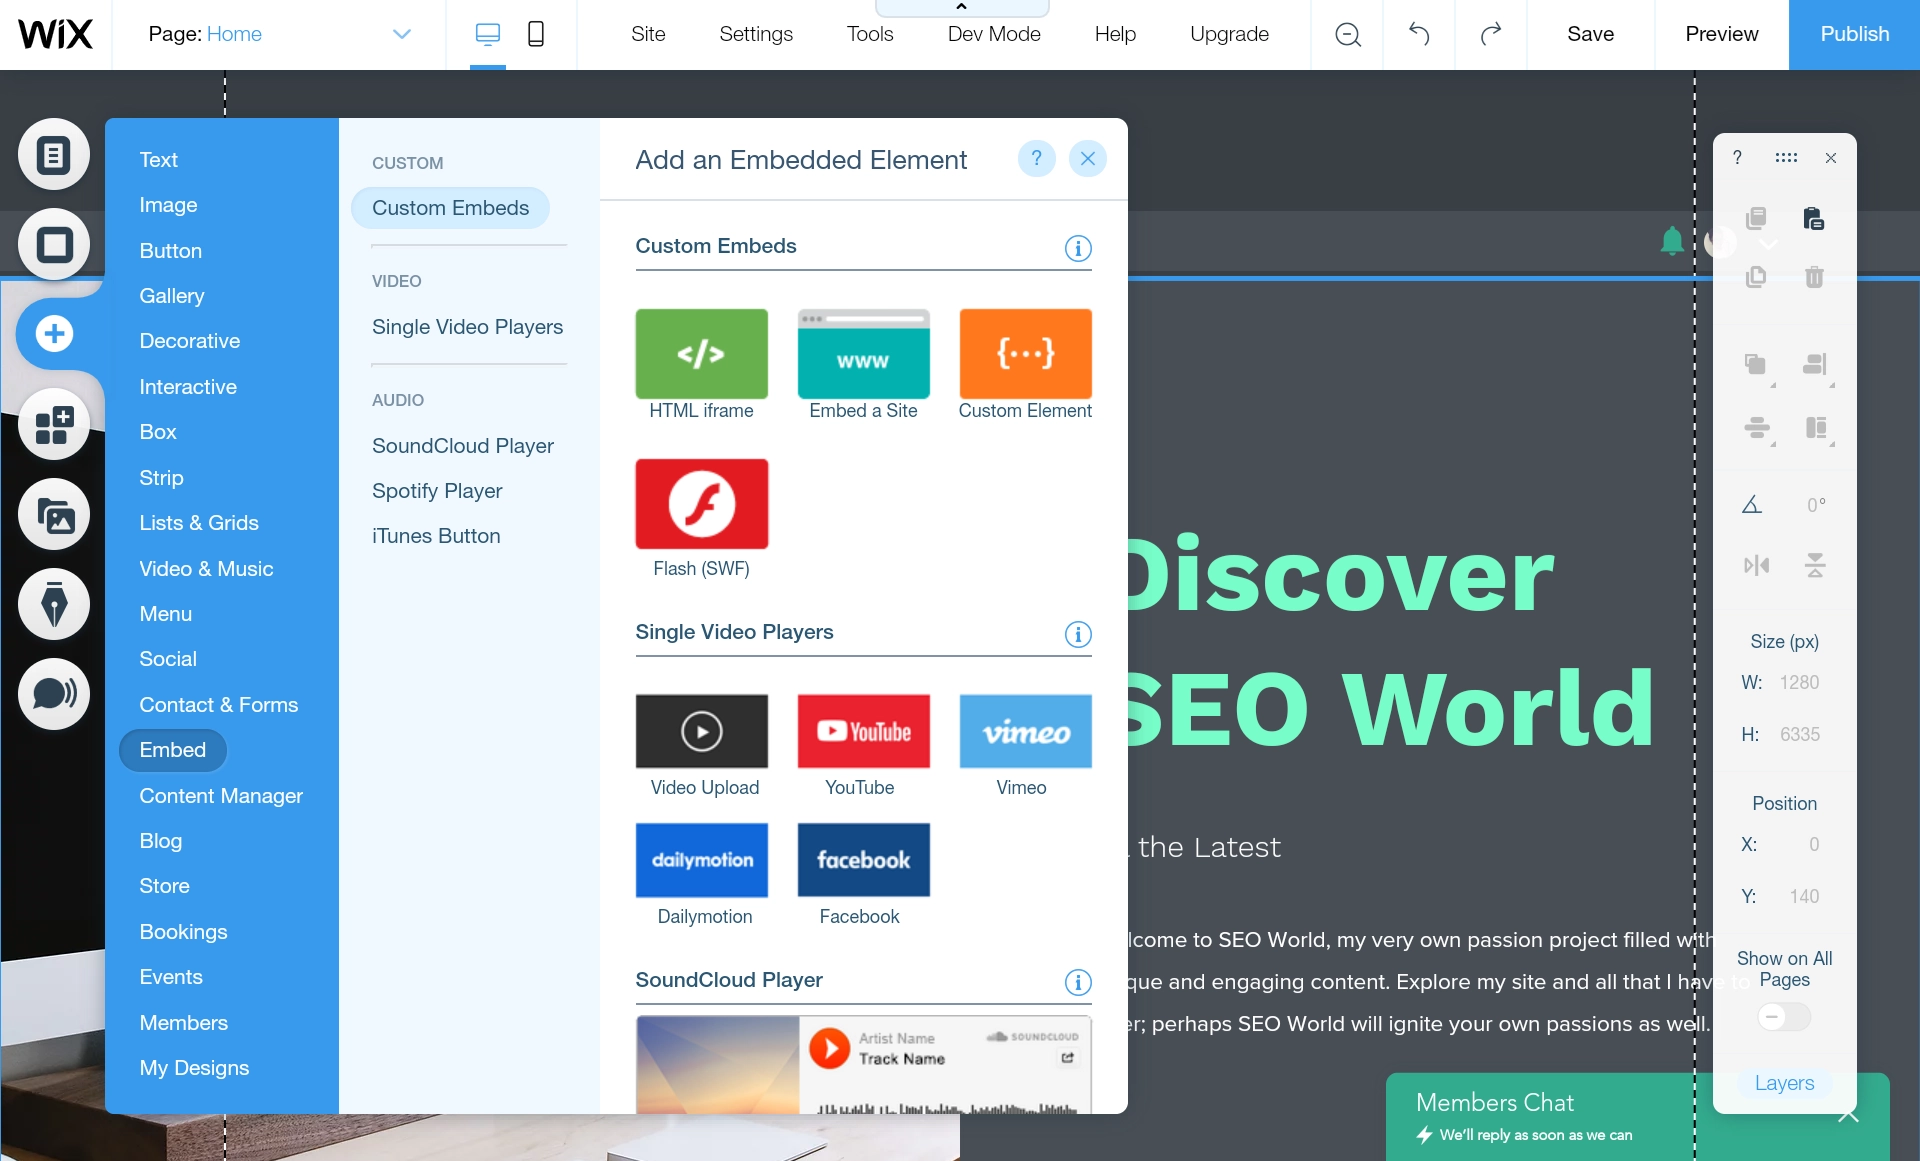Close the Add an Embedded Element panel
Viewport: 1920px width, 1161px height.
tap(1088, 158)
